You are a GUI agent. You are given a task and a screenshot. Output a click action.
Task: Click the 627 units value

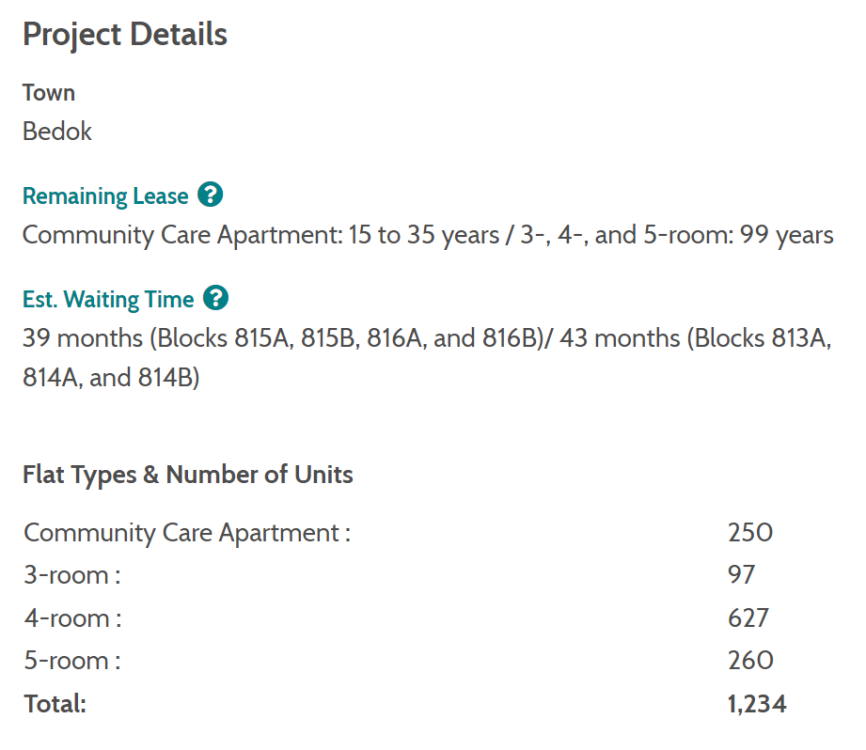(748, 619)
